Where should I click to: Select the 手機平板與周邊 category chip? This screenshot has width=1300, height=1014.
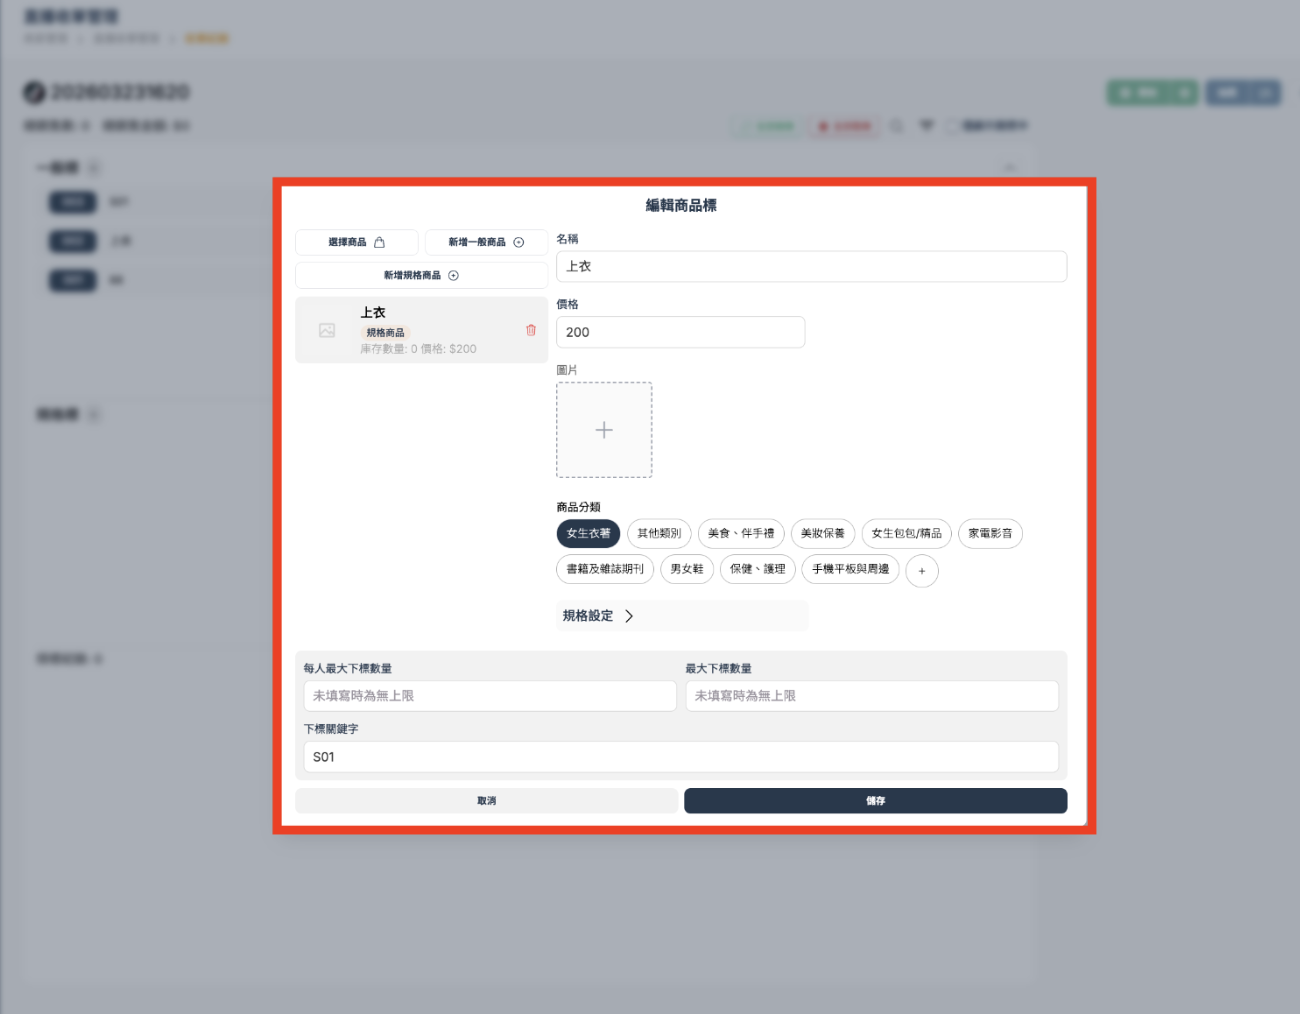click(x=850, y=569)
